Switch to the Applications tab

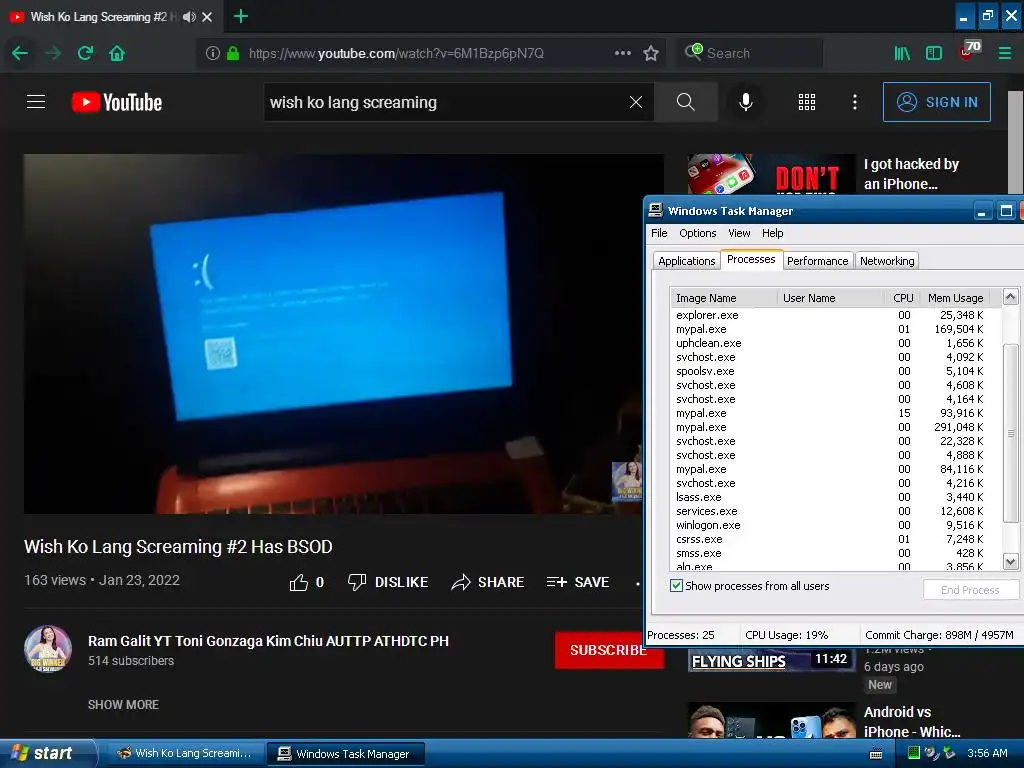point(686,261)
